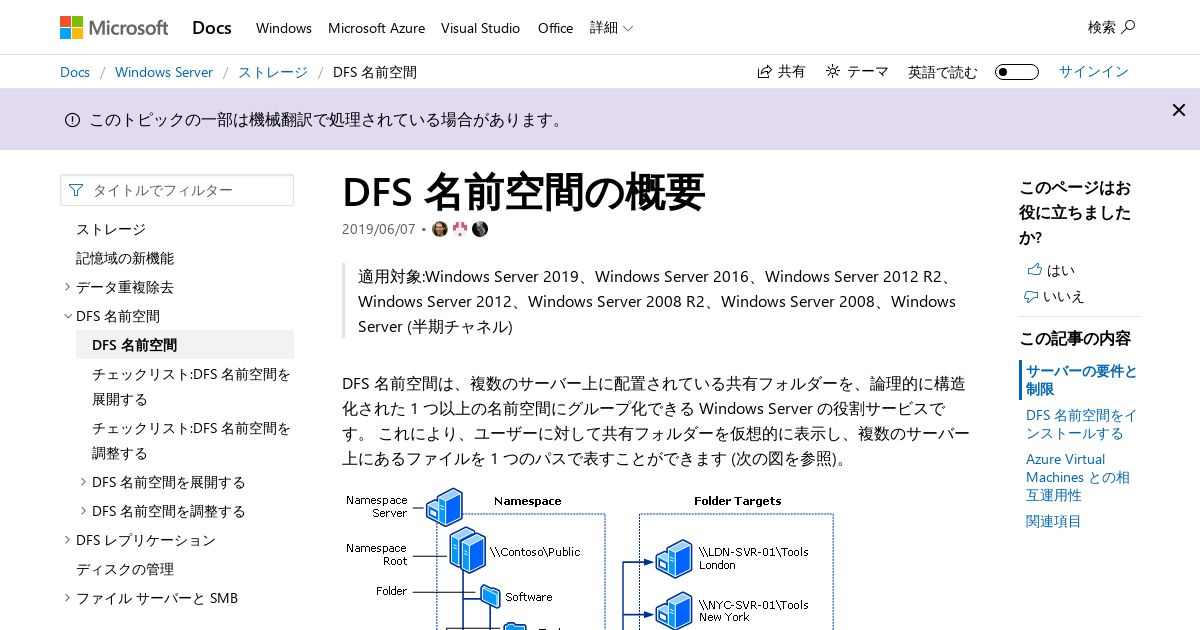Click the DFS 名前空間の概要 page heading
Image resolution: width=1200 pixels, height=630 pixels.
pyautogui.click(x=523, y=192)
